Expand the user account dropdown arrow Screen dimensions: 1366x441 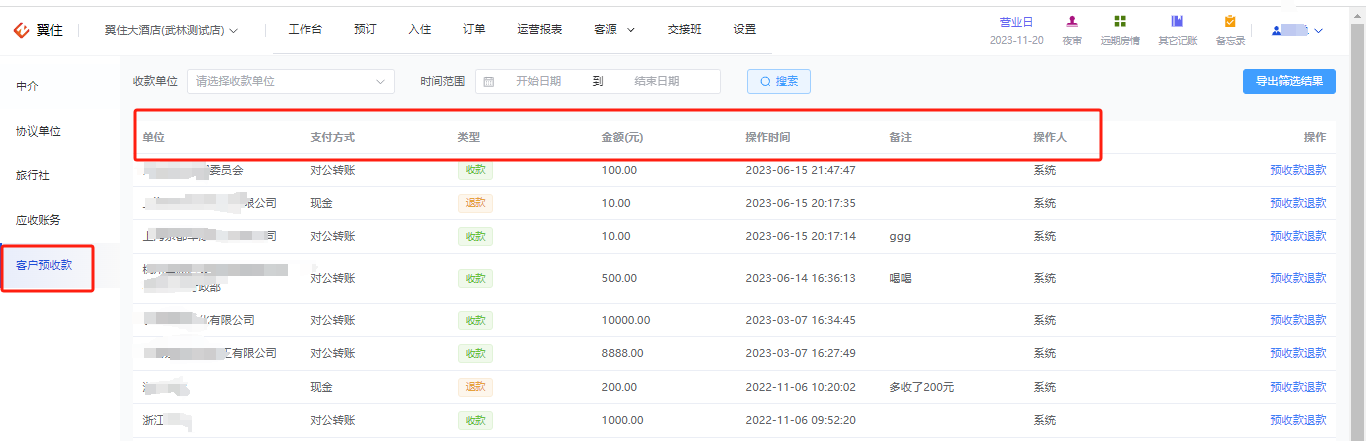coord(1318,31)
